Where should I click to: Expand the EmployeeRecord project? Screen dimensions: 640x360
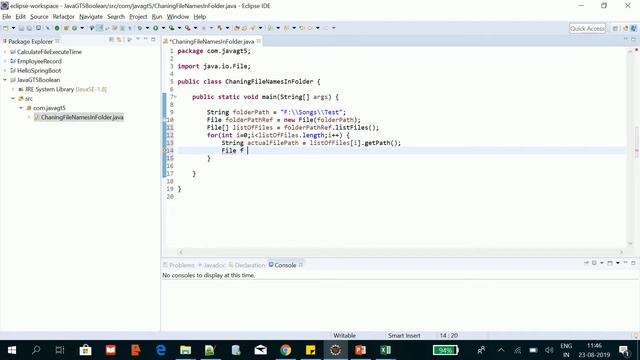5,61
